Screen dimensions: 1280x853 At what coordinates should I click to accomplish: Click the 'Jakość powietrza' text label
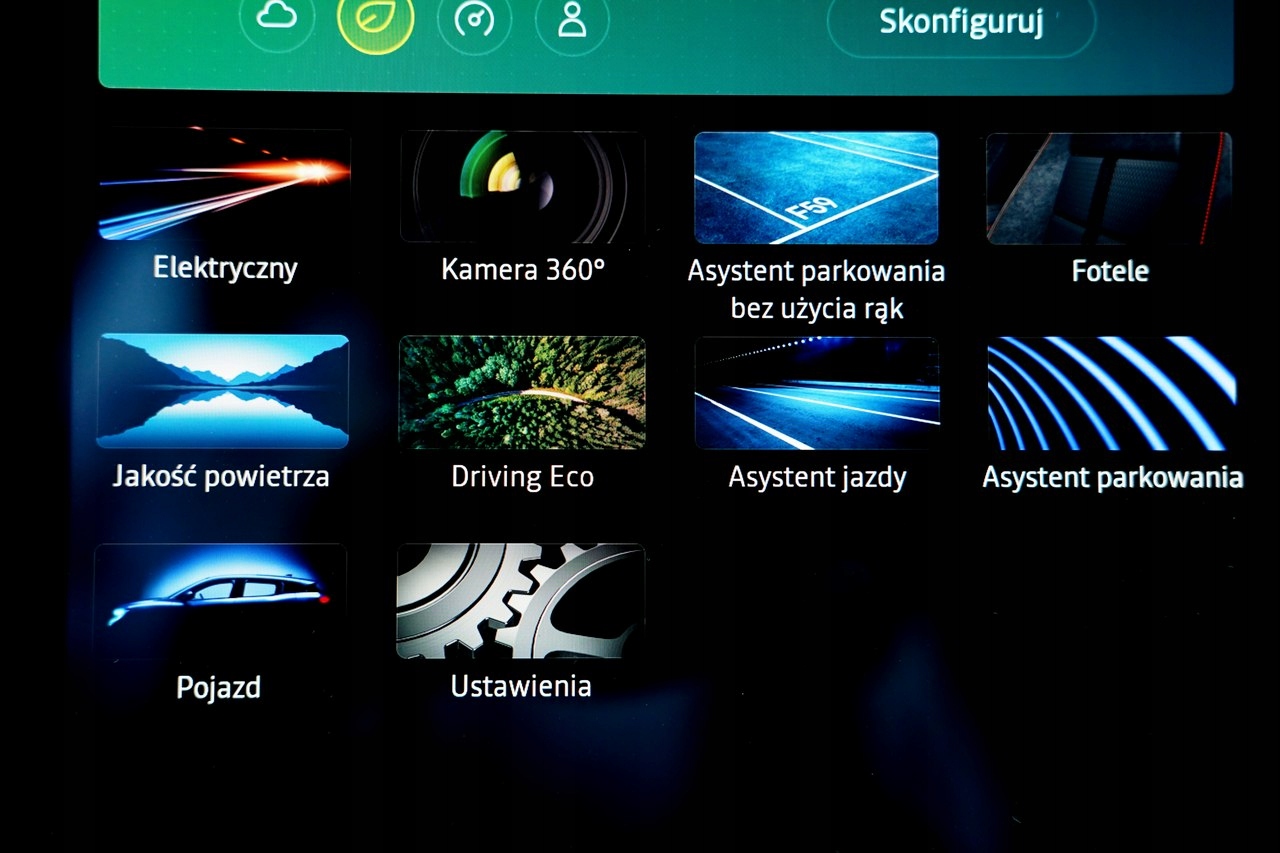pos(221,476)
